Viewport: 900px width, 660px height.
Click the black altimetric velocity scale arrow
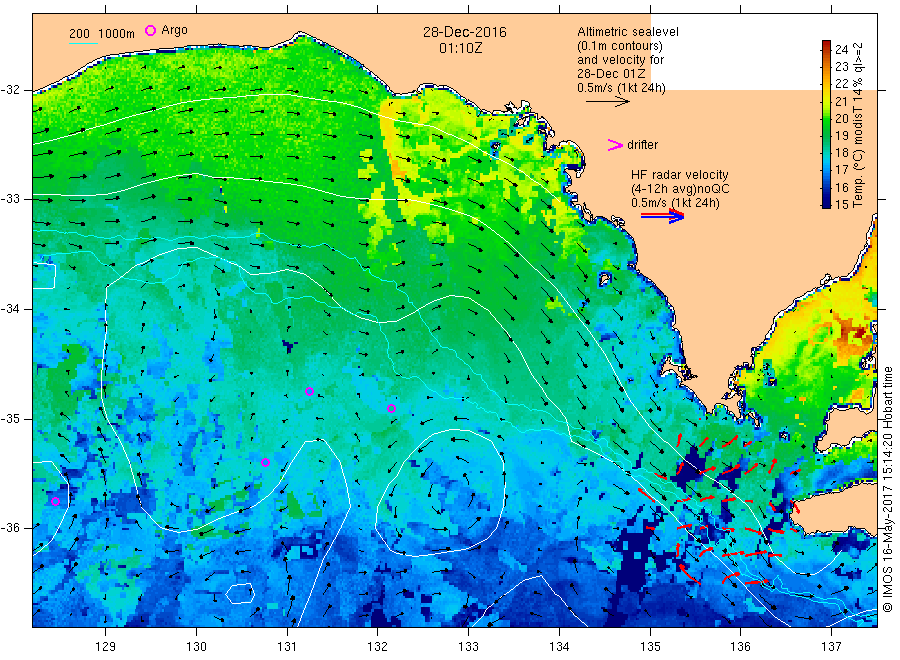tap(607, 102)
